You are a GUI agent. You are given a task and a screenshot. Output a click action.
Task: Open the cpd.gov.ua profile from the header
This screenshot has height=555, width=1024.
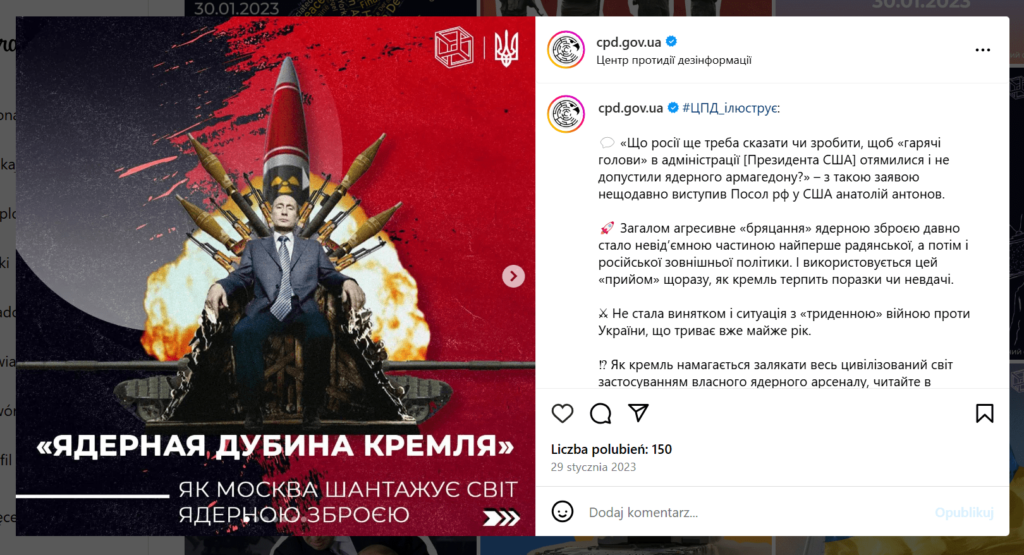(628, 42)
